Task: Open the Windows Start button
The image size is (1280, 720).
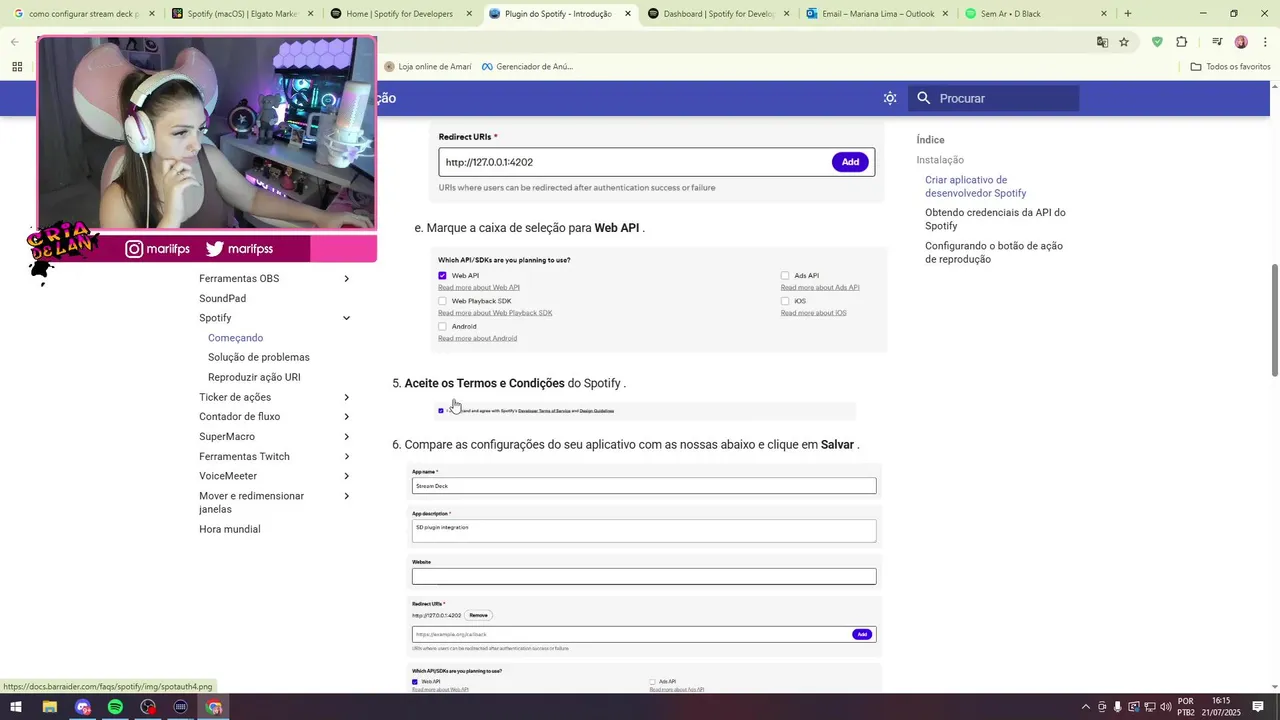Action: (x=16, y=707)
